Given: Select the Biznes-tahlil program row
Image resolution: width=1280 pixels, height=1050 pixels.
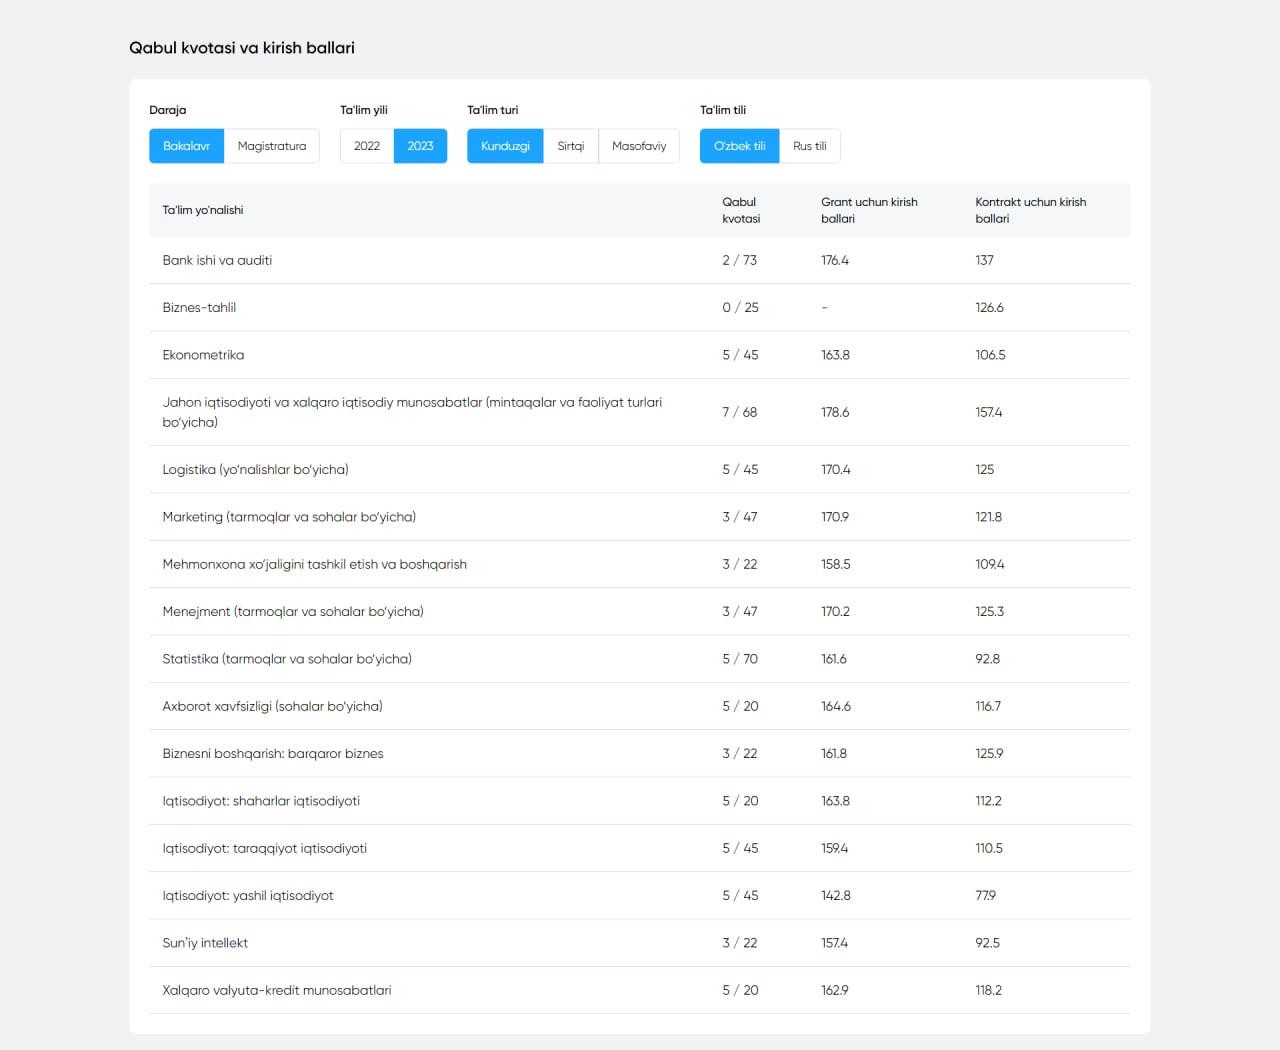Looking at the screenshot, I should point(199,307).
